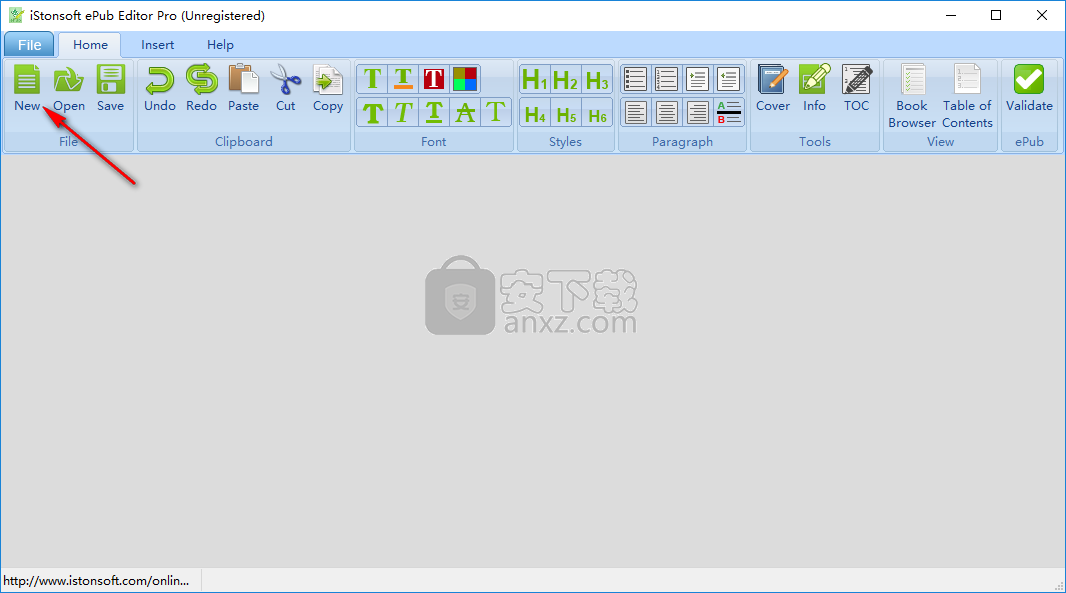Apply Heading 4 style
1066x593 pixels.
click(x=535, y=114)
